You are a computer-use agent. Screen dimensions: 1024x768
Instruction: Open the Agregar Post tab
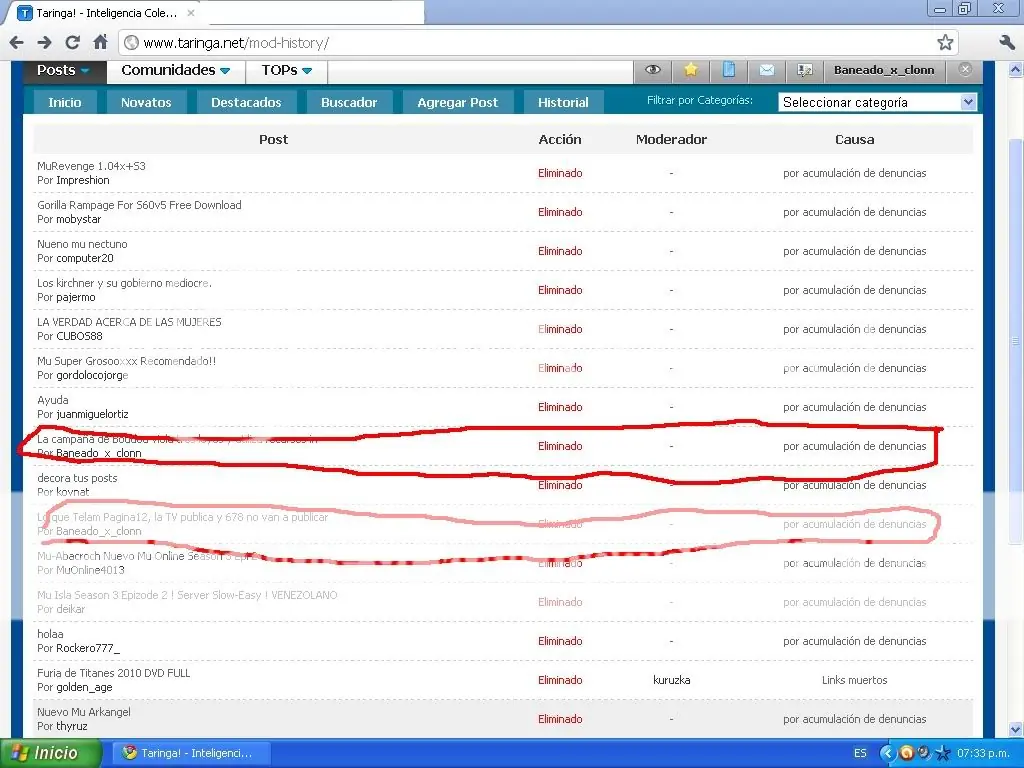pos(457,103)
